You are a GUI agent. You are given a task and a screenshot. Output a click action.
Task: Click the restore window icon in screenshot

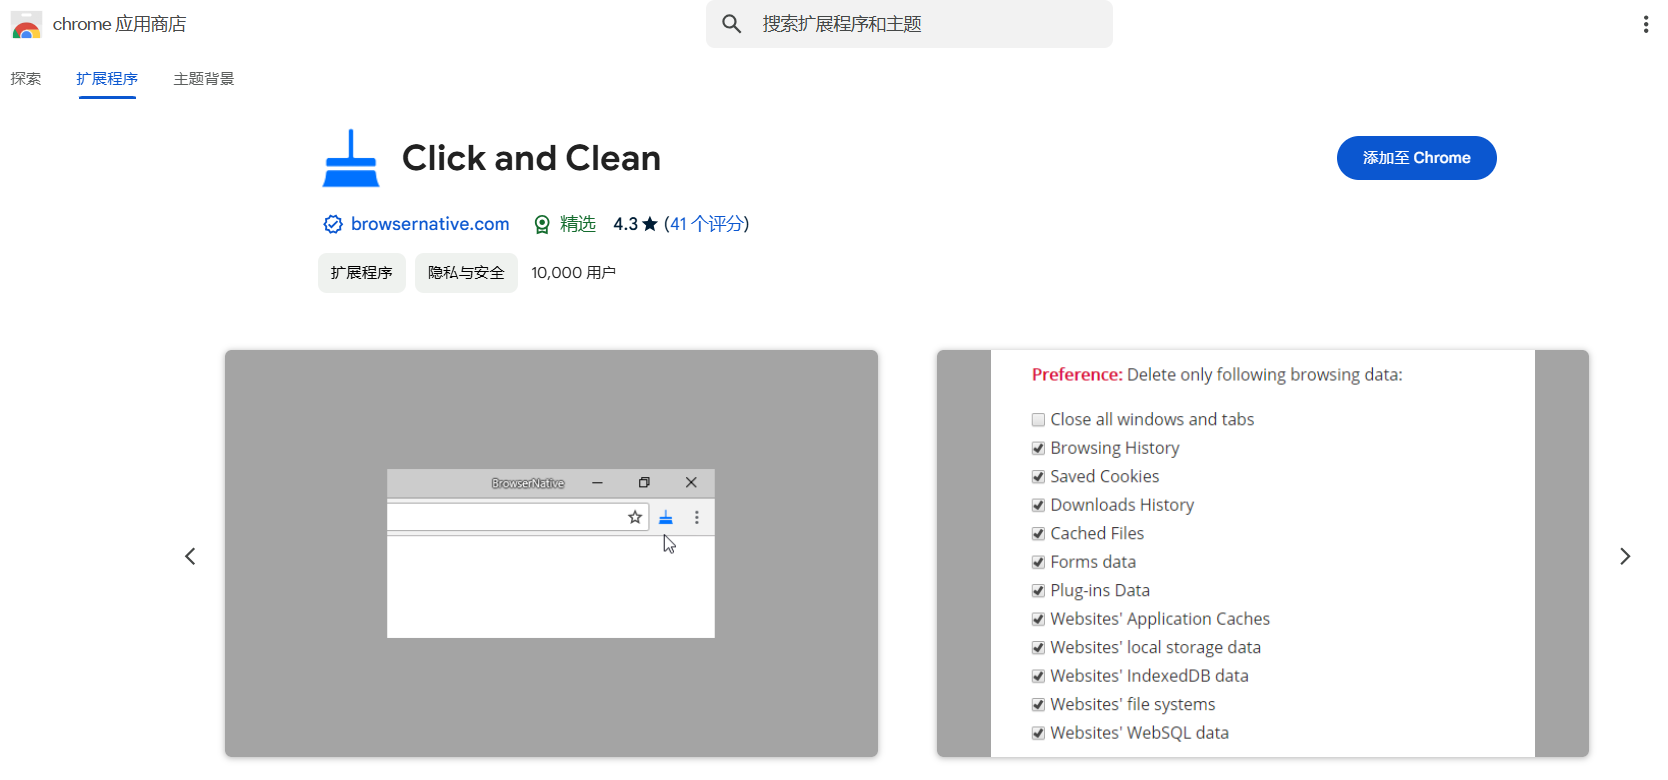644,482
